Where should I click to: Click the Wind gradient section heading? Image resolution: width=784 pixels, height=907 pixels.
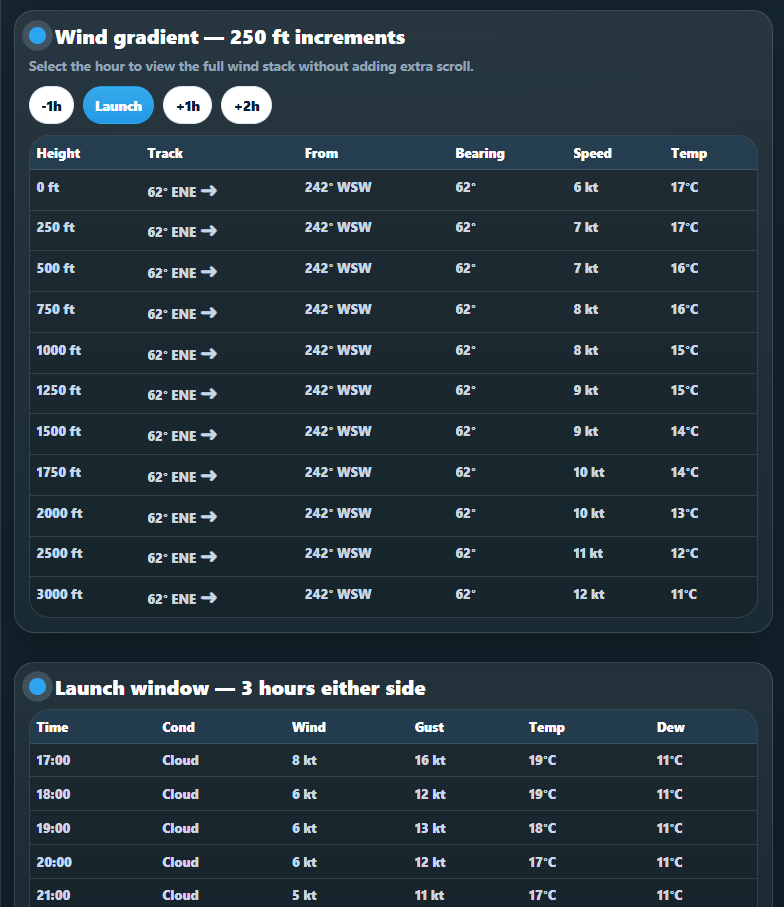230,37
